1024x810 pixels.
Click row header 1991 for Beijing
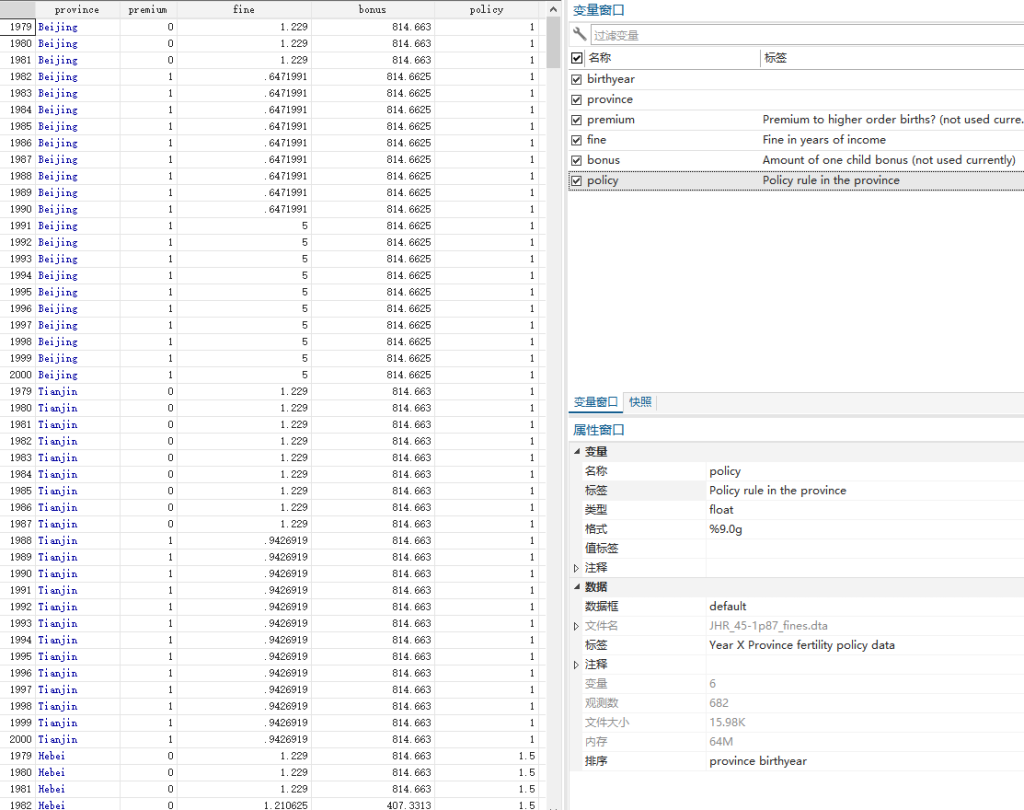point(20,225)
